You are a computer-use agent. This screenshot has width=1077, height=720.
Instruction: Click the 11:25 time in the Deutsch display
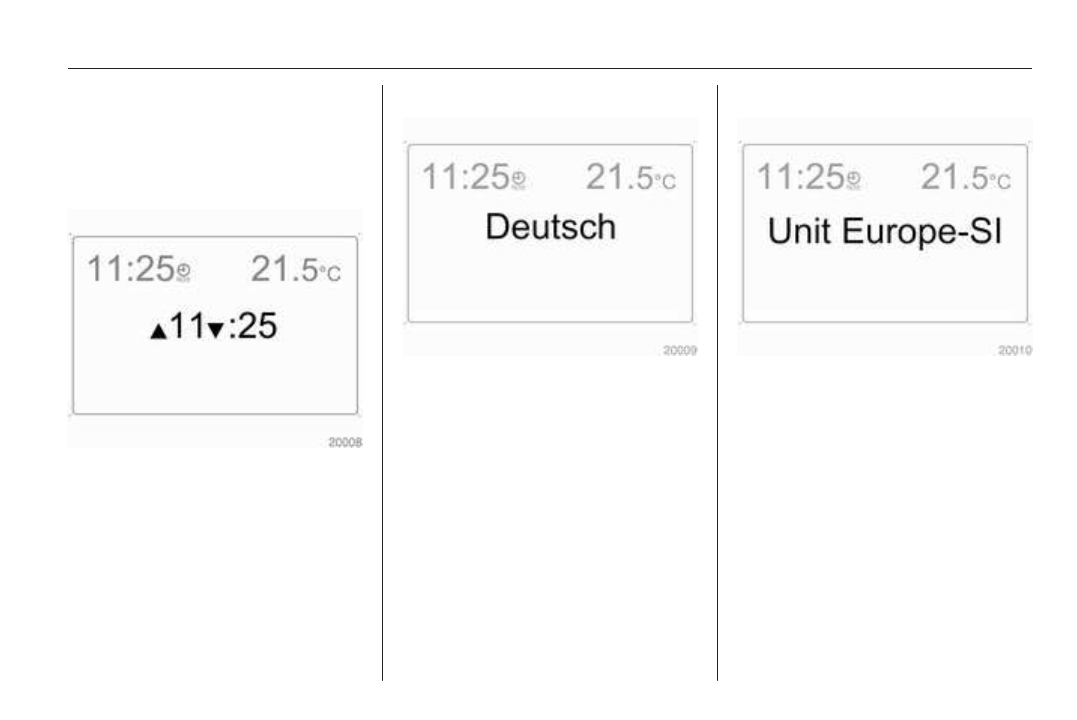point(465,177)
